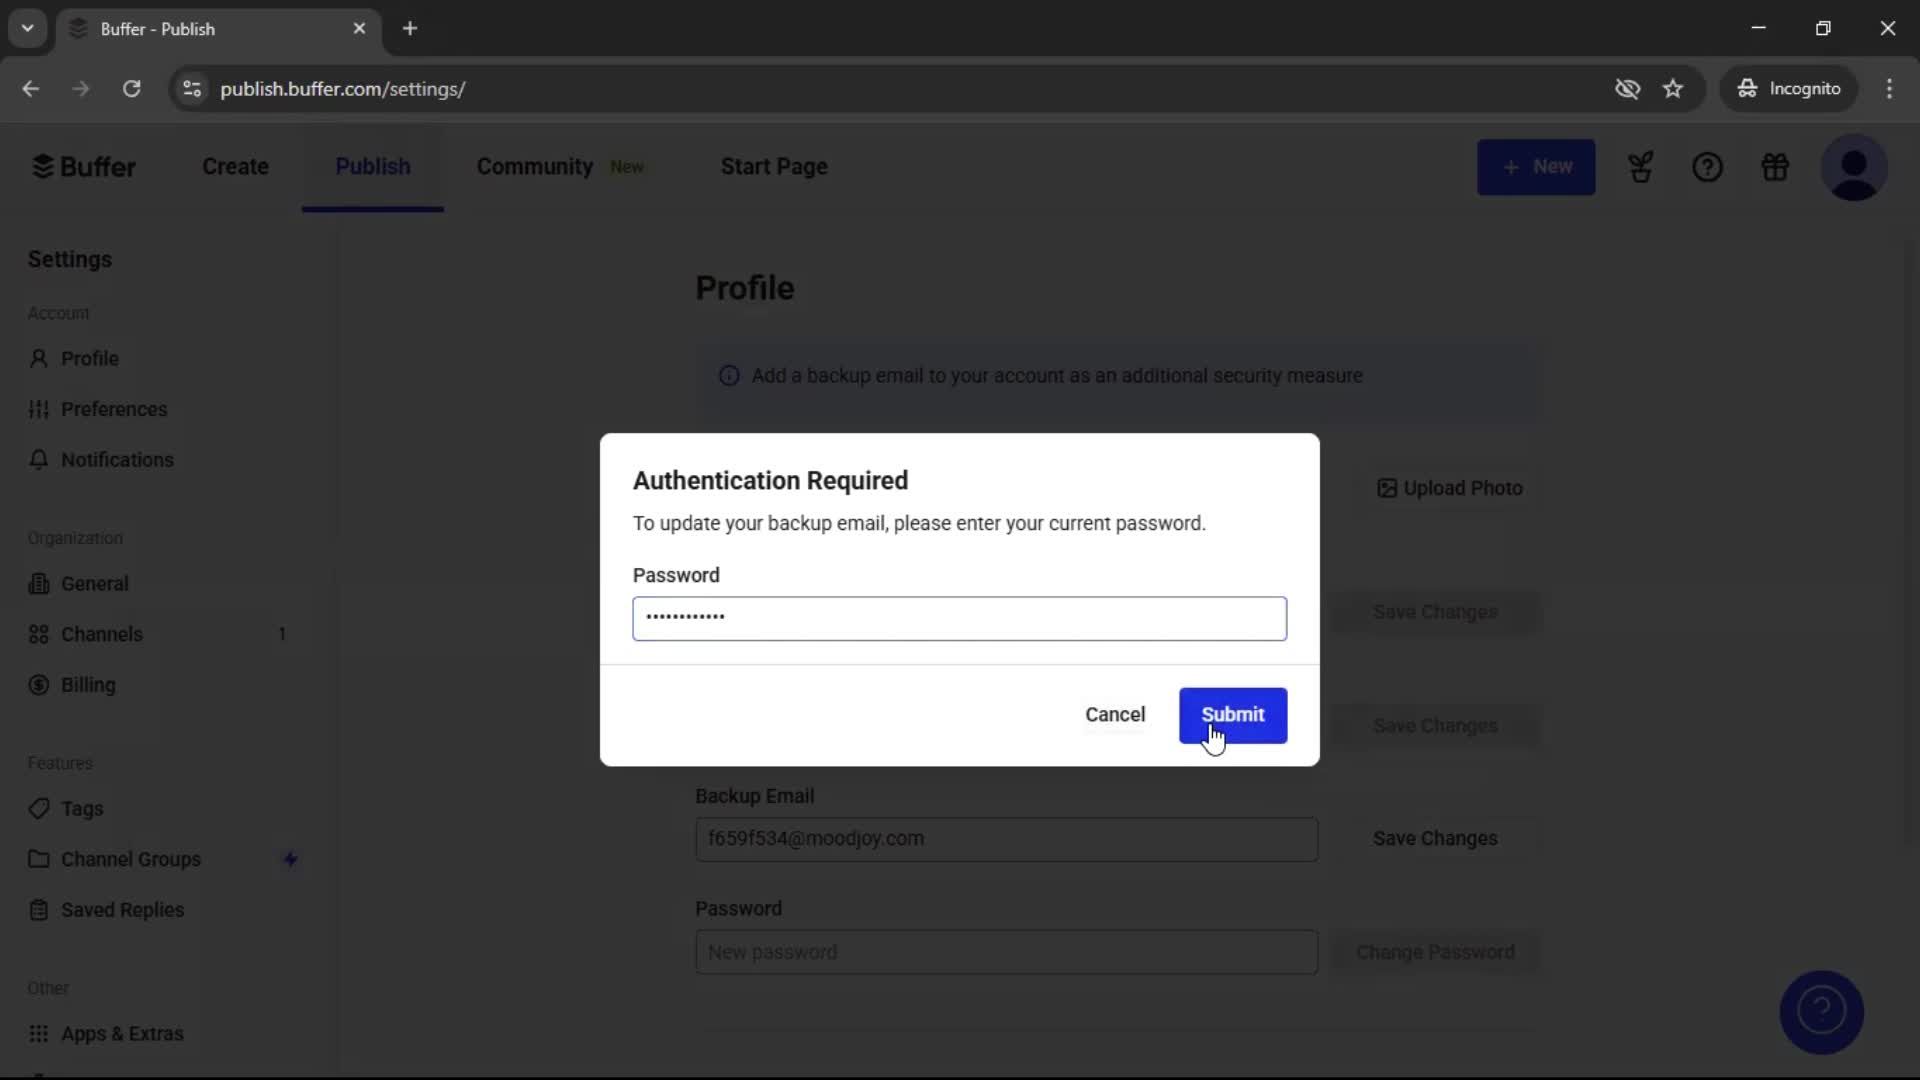
Task: Reload the page using the refresh icon
Action: coord(131,89)
